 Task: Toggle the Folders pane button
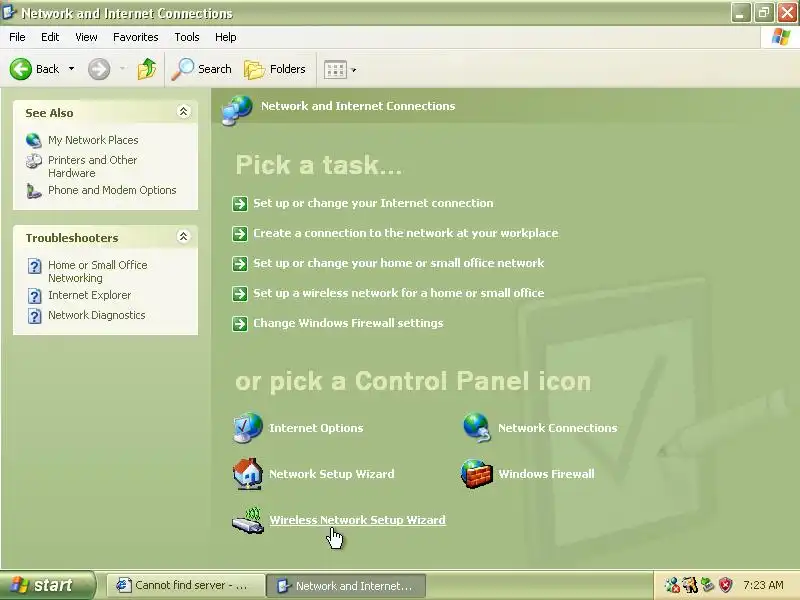(x=275, y=69)
